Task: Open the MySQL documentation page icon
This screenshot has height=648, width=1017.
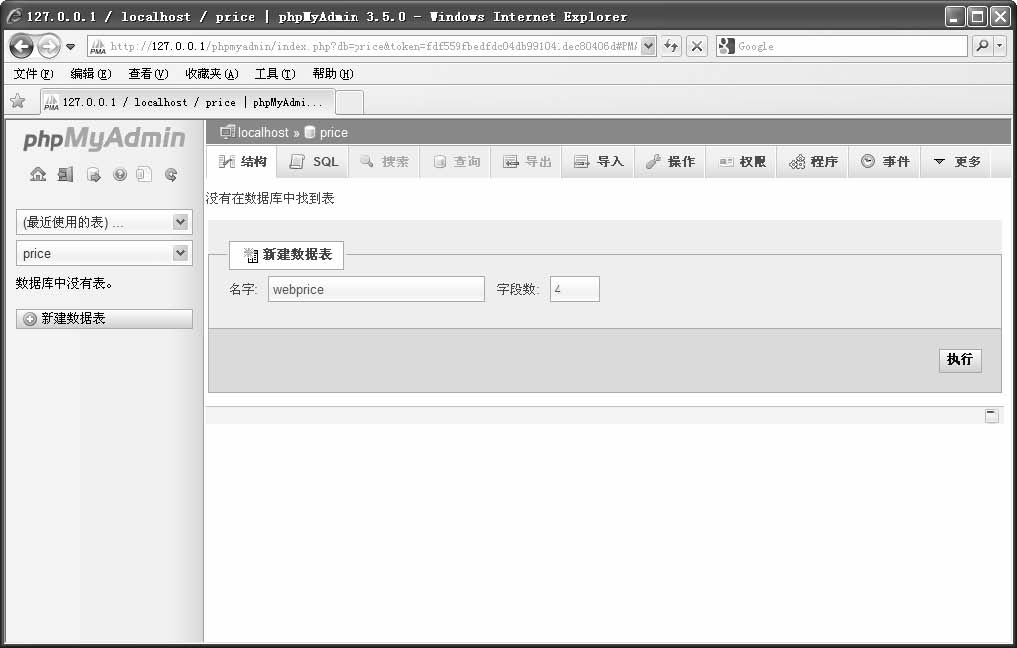Action: point(144,174)
